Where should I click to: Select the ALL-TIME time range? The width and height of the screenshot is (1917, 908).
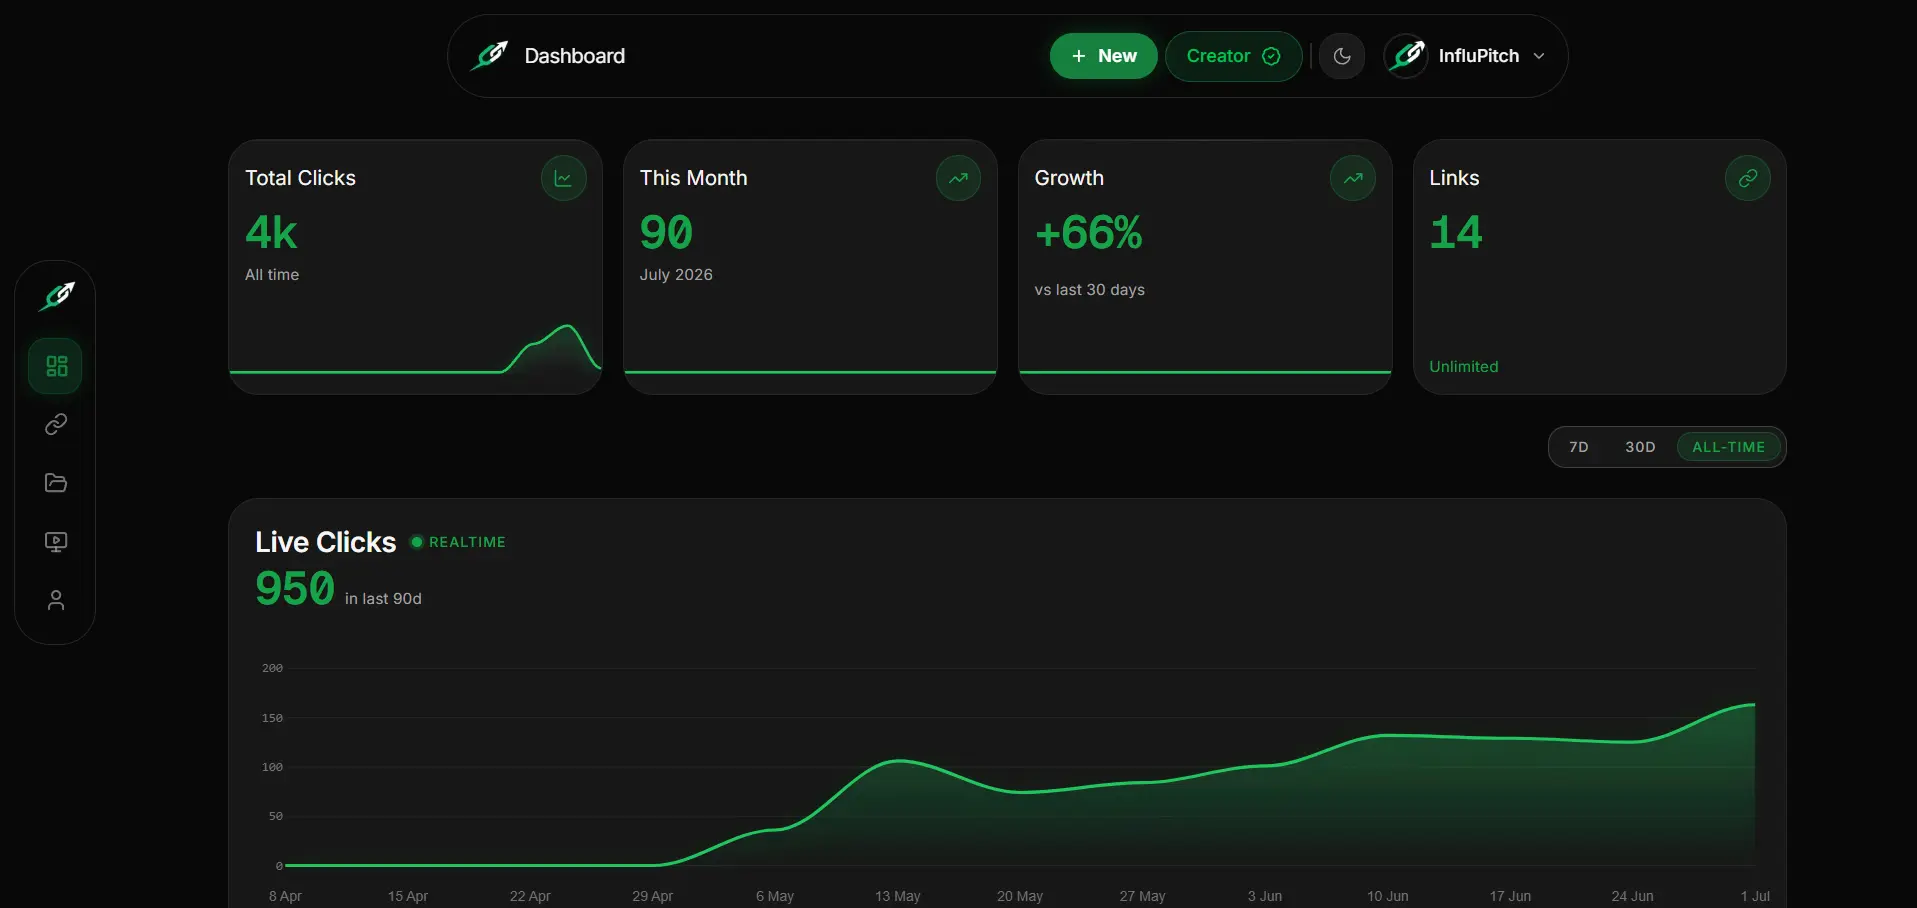pos(1728,447)
